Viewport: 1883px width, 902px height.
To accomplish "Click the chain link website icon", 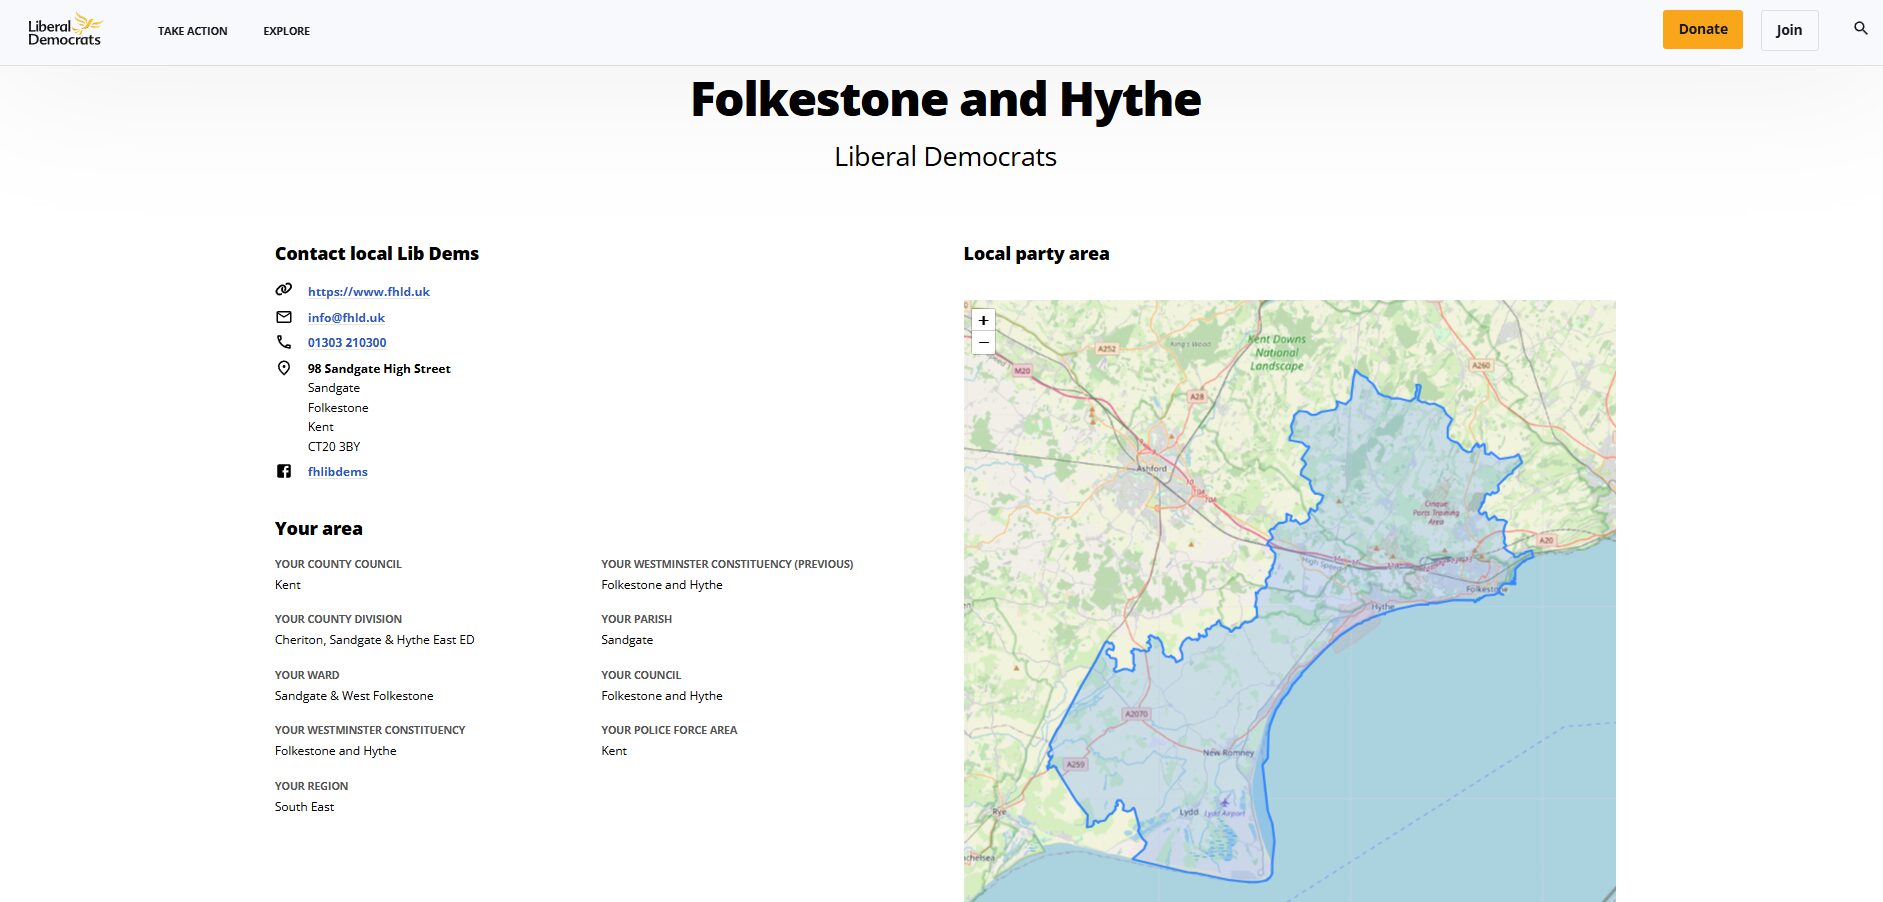I will [x=284, y=290].
